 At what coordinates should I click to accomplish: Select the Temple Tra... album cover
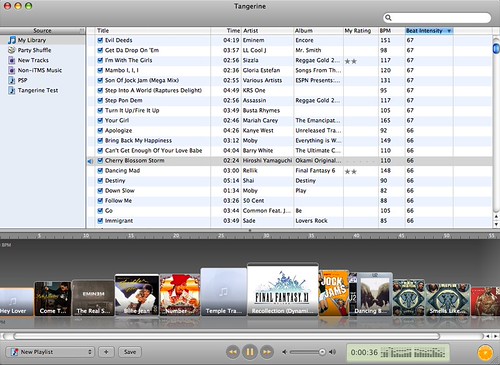[x=224, y=292]
